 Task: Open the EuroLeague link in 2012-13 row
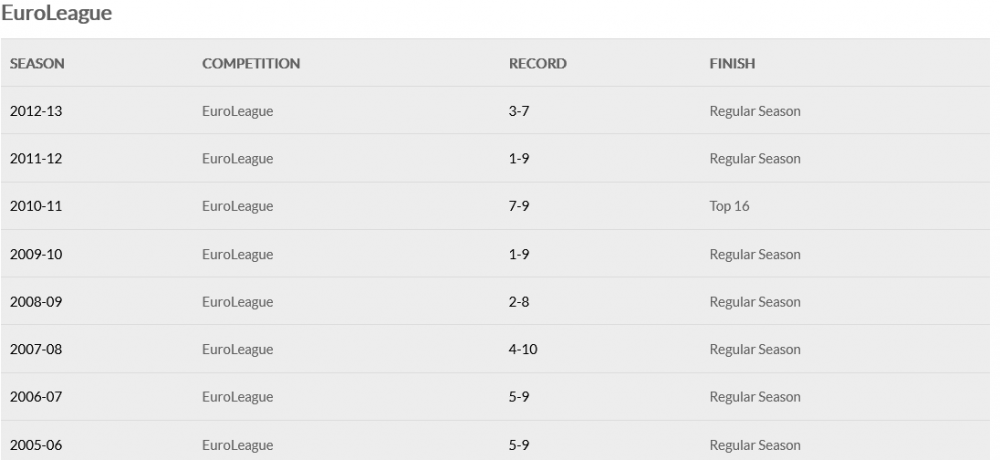coord(237,111)
